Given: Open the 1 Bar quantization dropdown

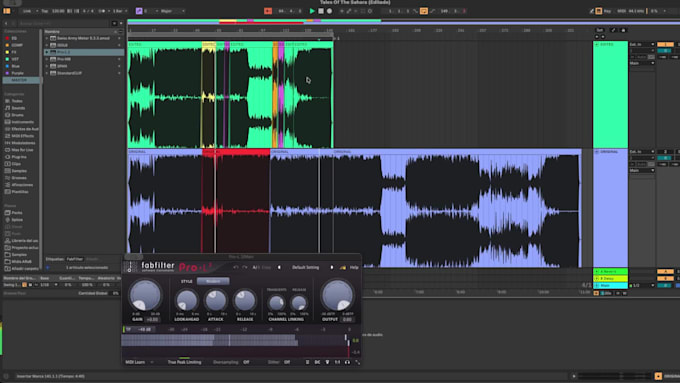Looking at the screenshot, I should (120, 11).
